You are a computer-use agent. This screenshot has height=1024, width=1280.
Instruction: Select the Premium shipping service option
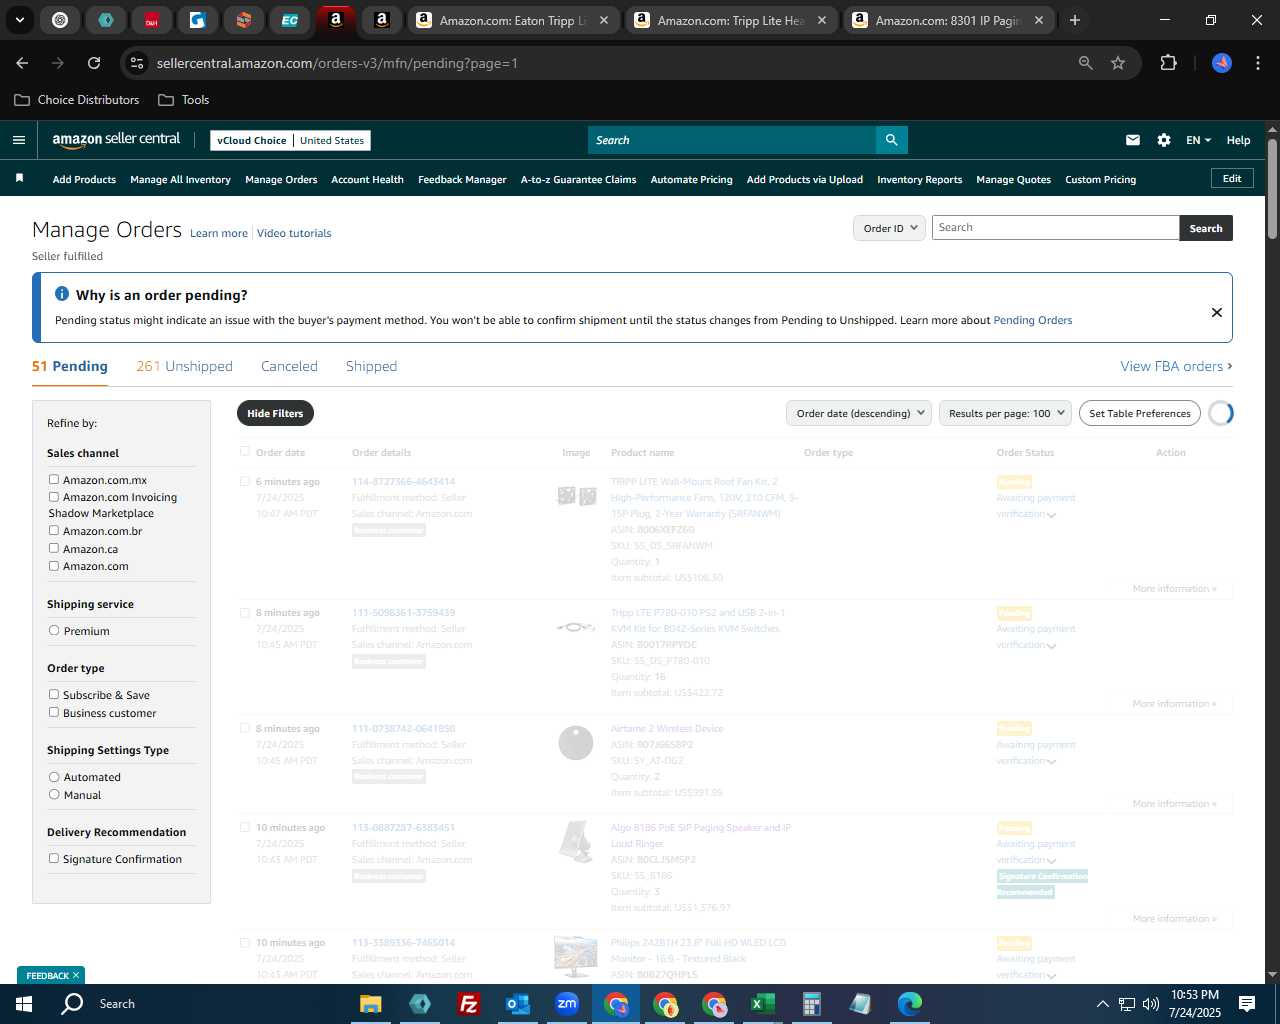click(54, 630)
